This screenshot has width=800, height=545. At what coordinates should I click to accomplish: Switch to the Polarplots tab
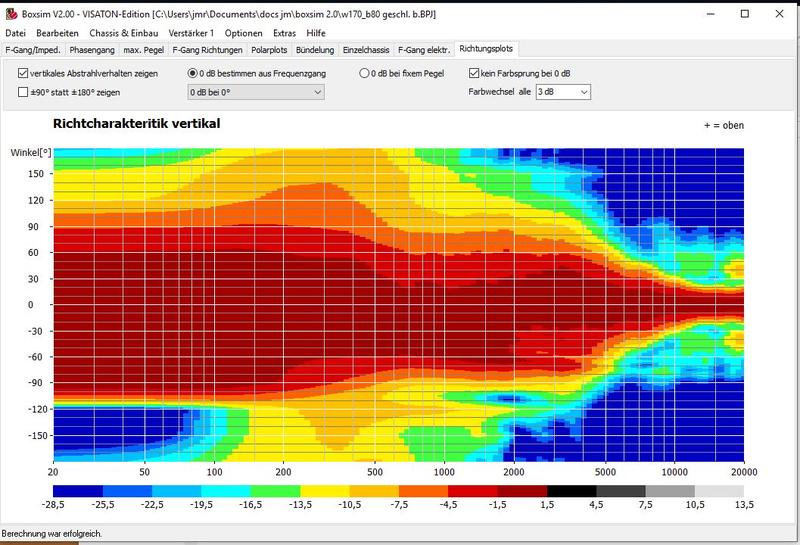270,49
